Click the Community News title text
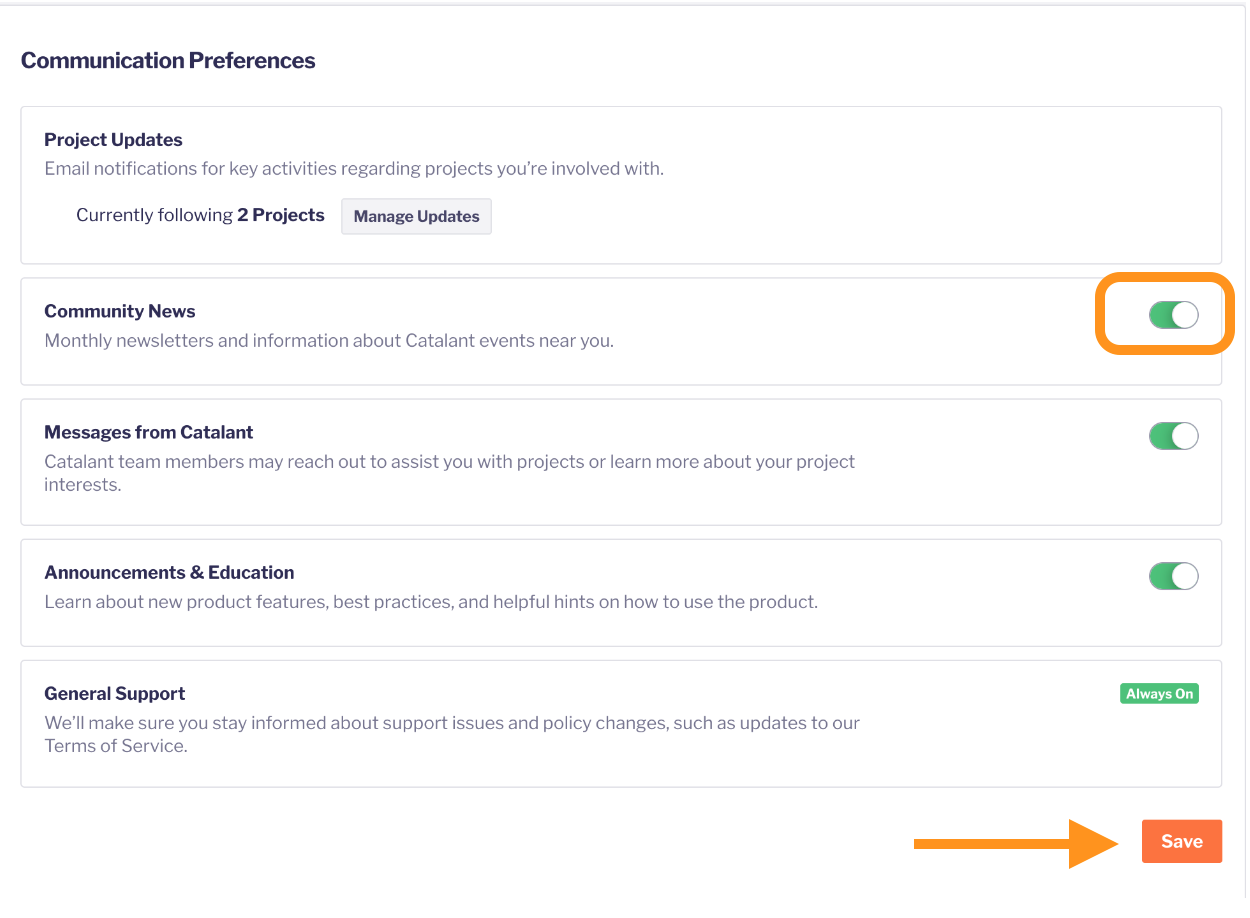Image resolution: width=1250 pixels, height=918 pixels. [120, 312]
